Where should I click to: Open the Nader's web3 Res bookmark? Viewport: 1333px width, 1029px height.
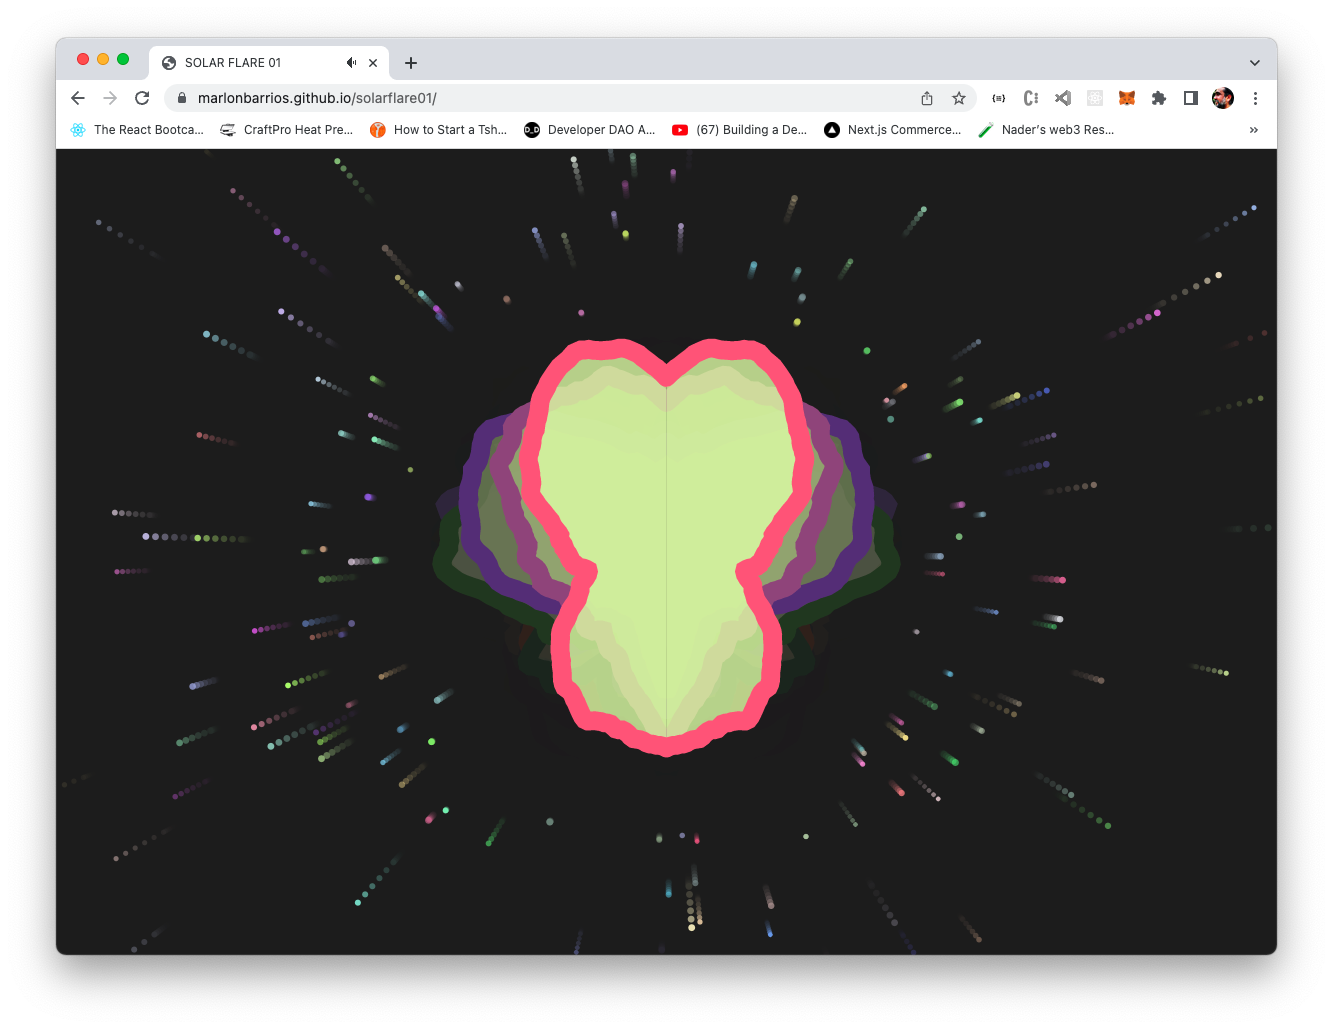[1046, 129]
